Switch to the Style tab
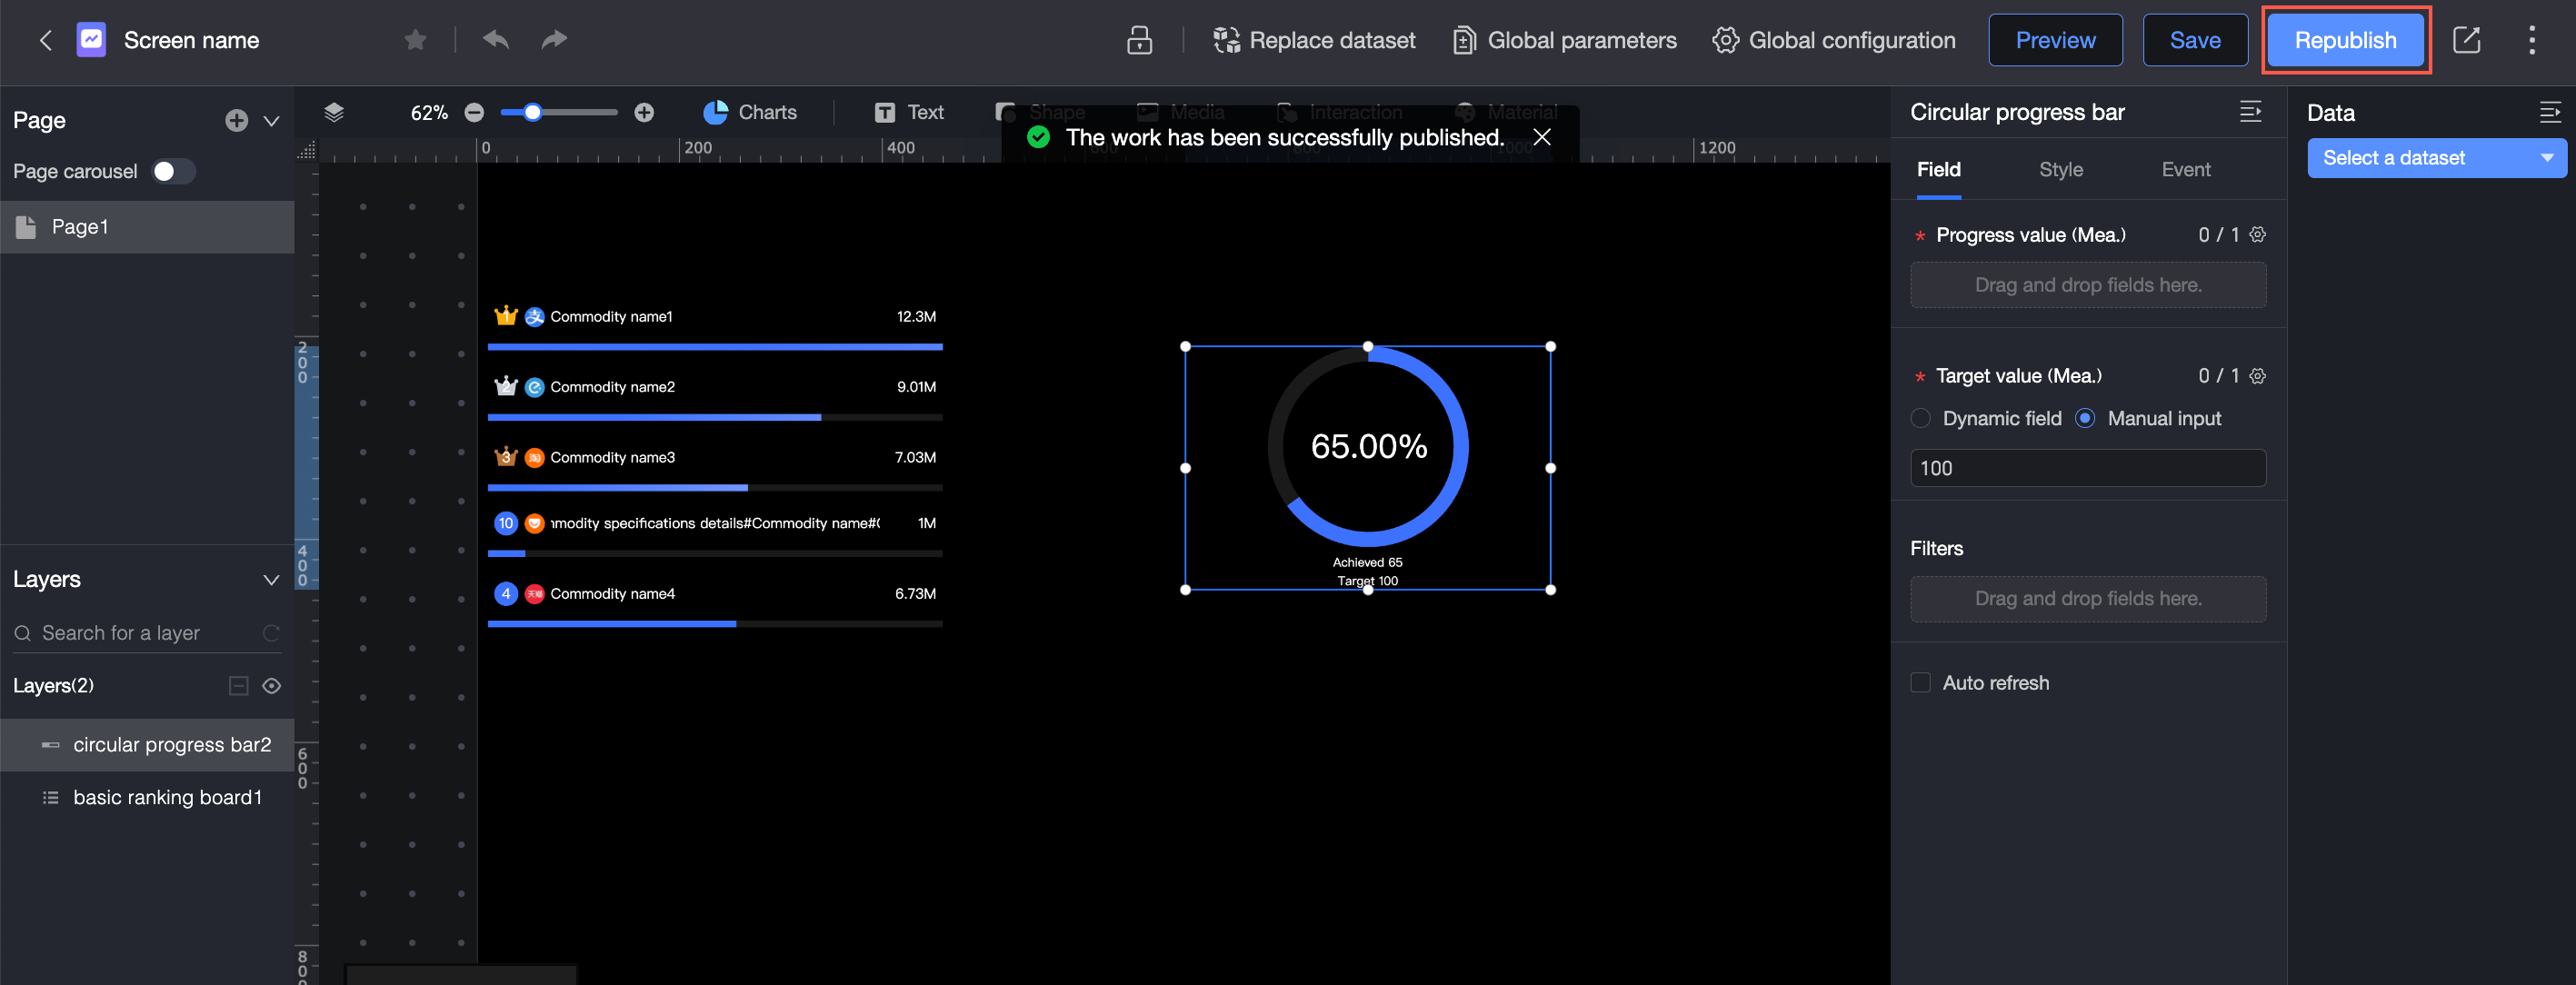 coord(2060,170)
